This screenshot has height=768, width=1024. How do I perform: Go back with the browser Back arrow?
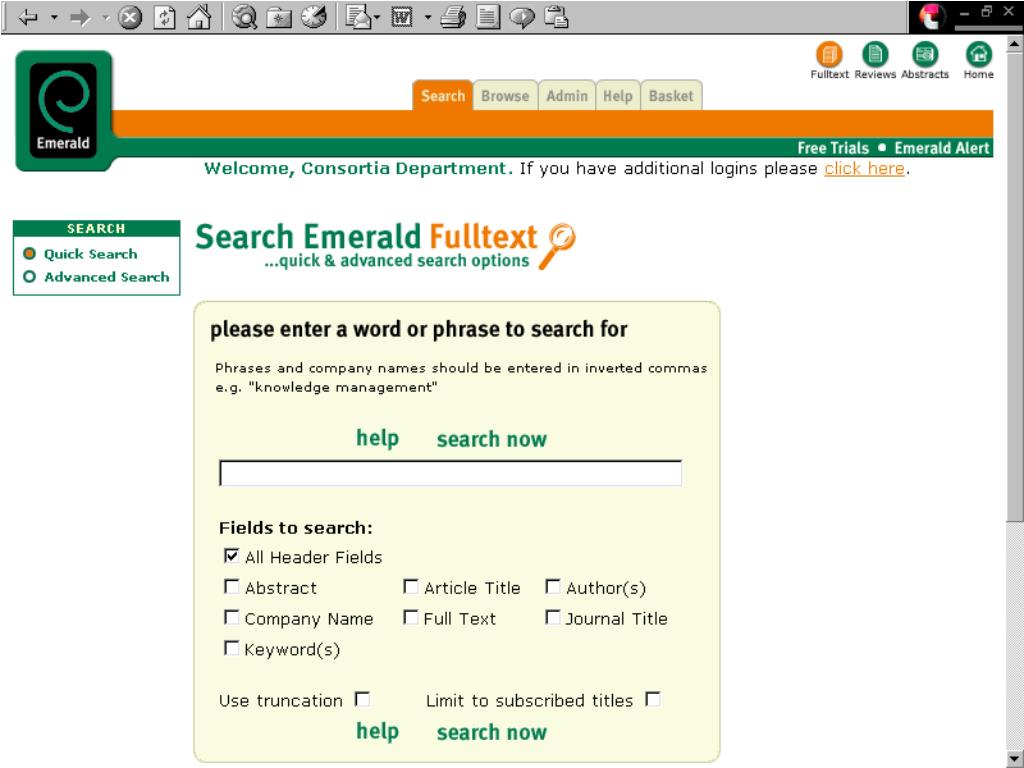(28, 17)
